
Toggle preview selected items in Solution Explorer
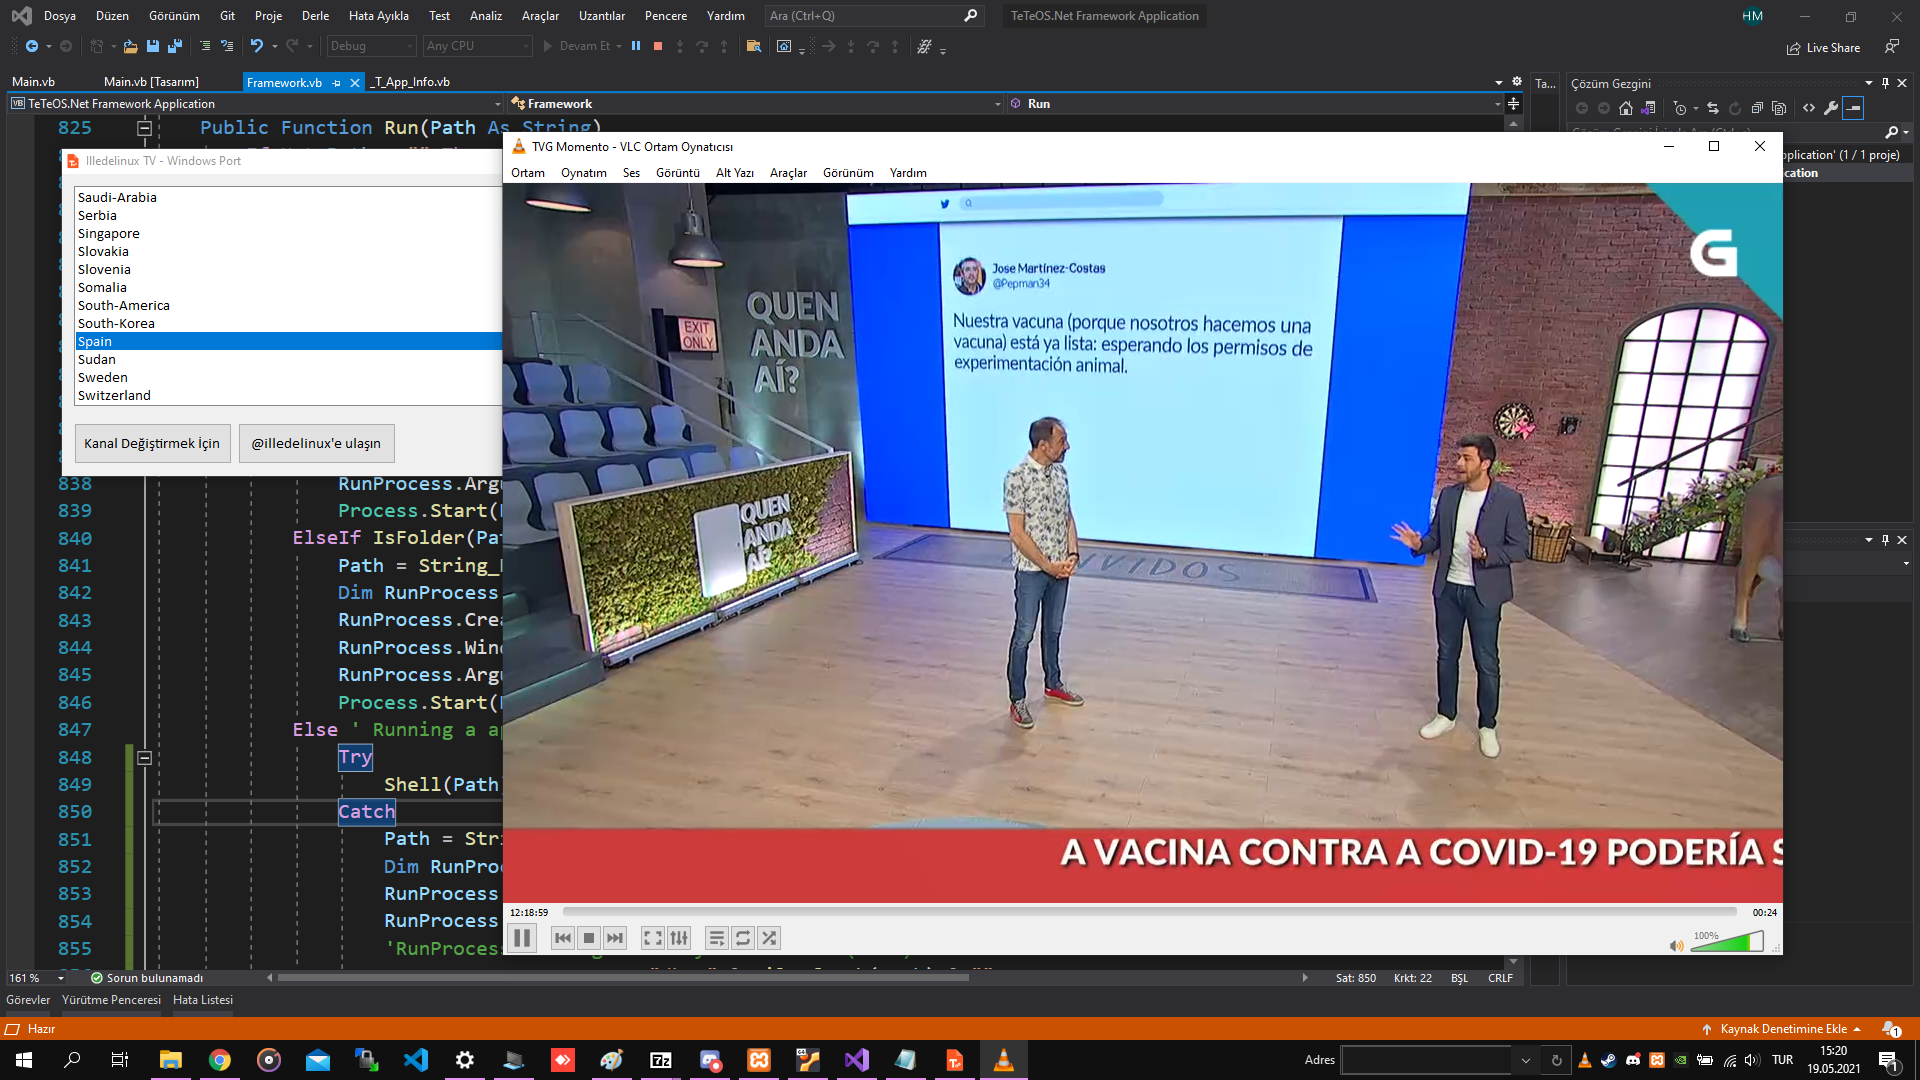pyautogui.click(x=1853, y=108)
